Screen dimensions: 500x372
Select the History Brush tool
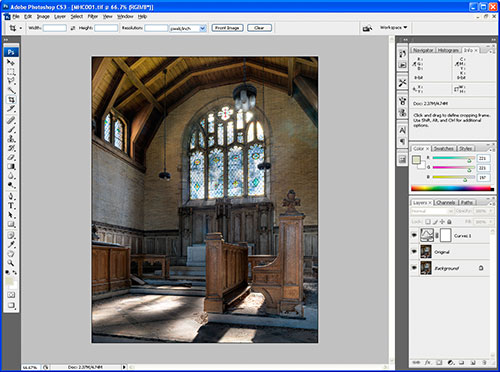coord(11,148)
